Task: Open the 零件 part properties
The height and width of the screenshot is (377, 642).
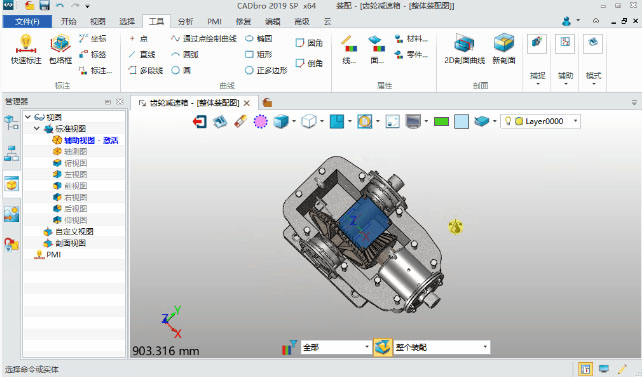Action: click(411, 54)
